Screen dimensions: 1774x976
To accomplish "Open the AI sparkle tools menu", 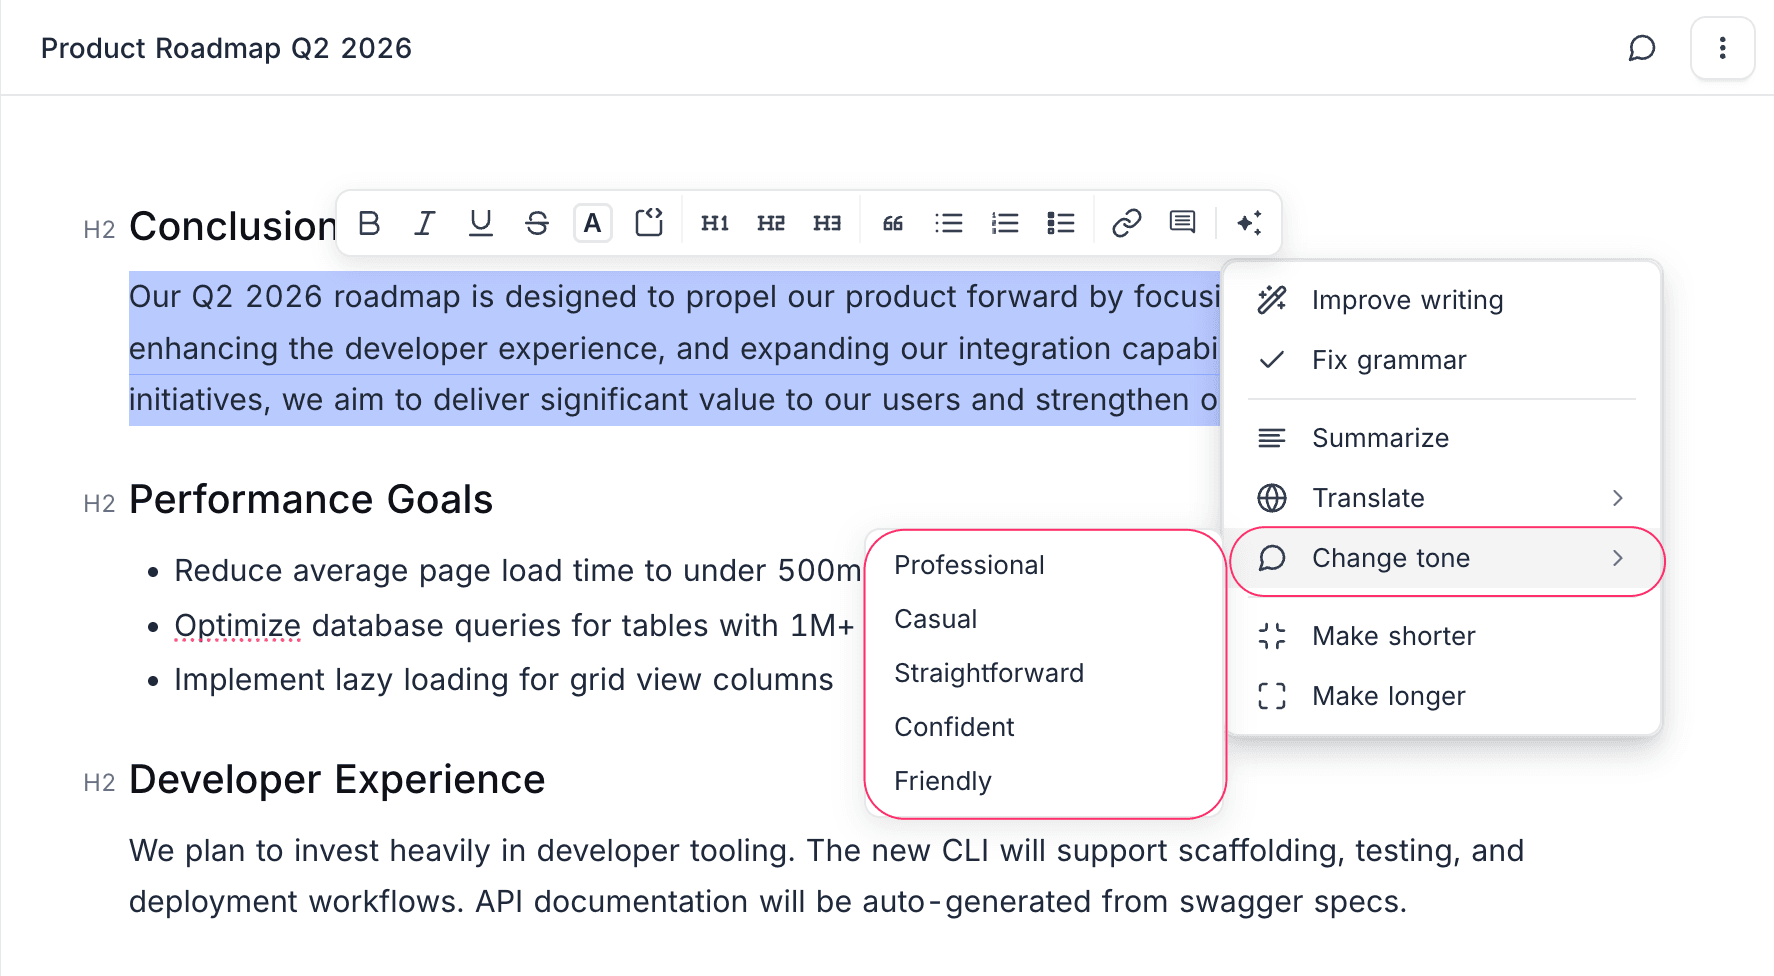I will [1249, 223].
